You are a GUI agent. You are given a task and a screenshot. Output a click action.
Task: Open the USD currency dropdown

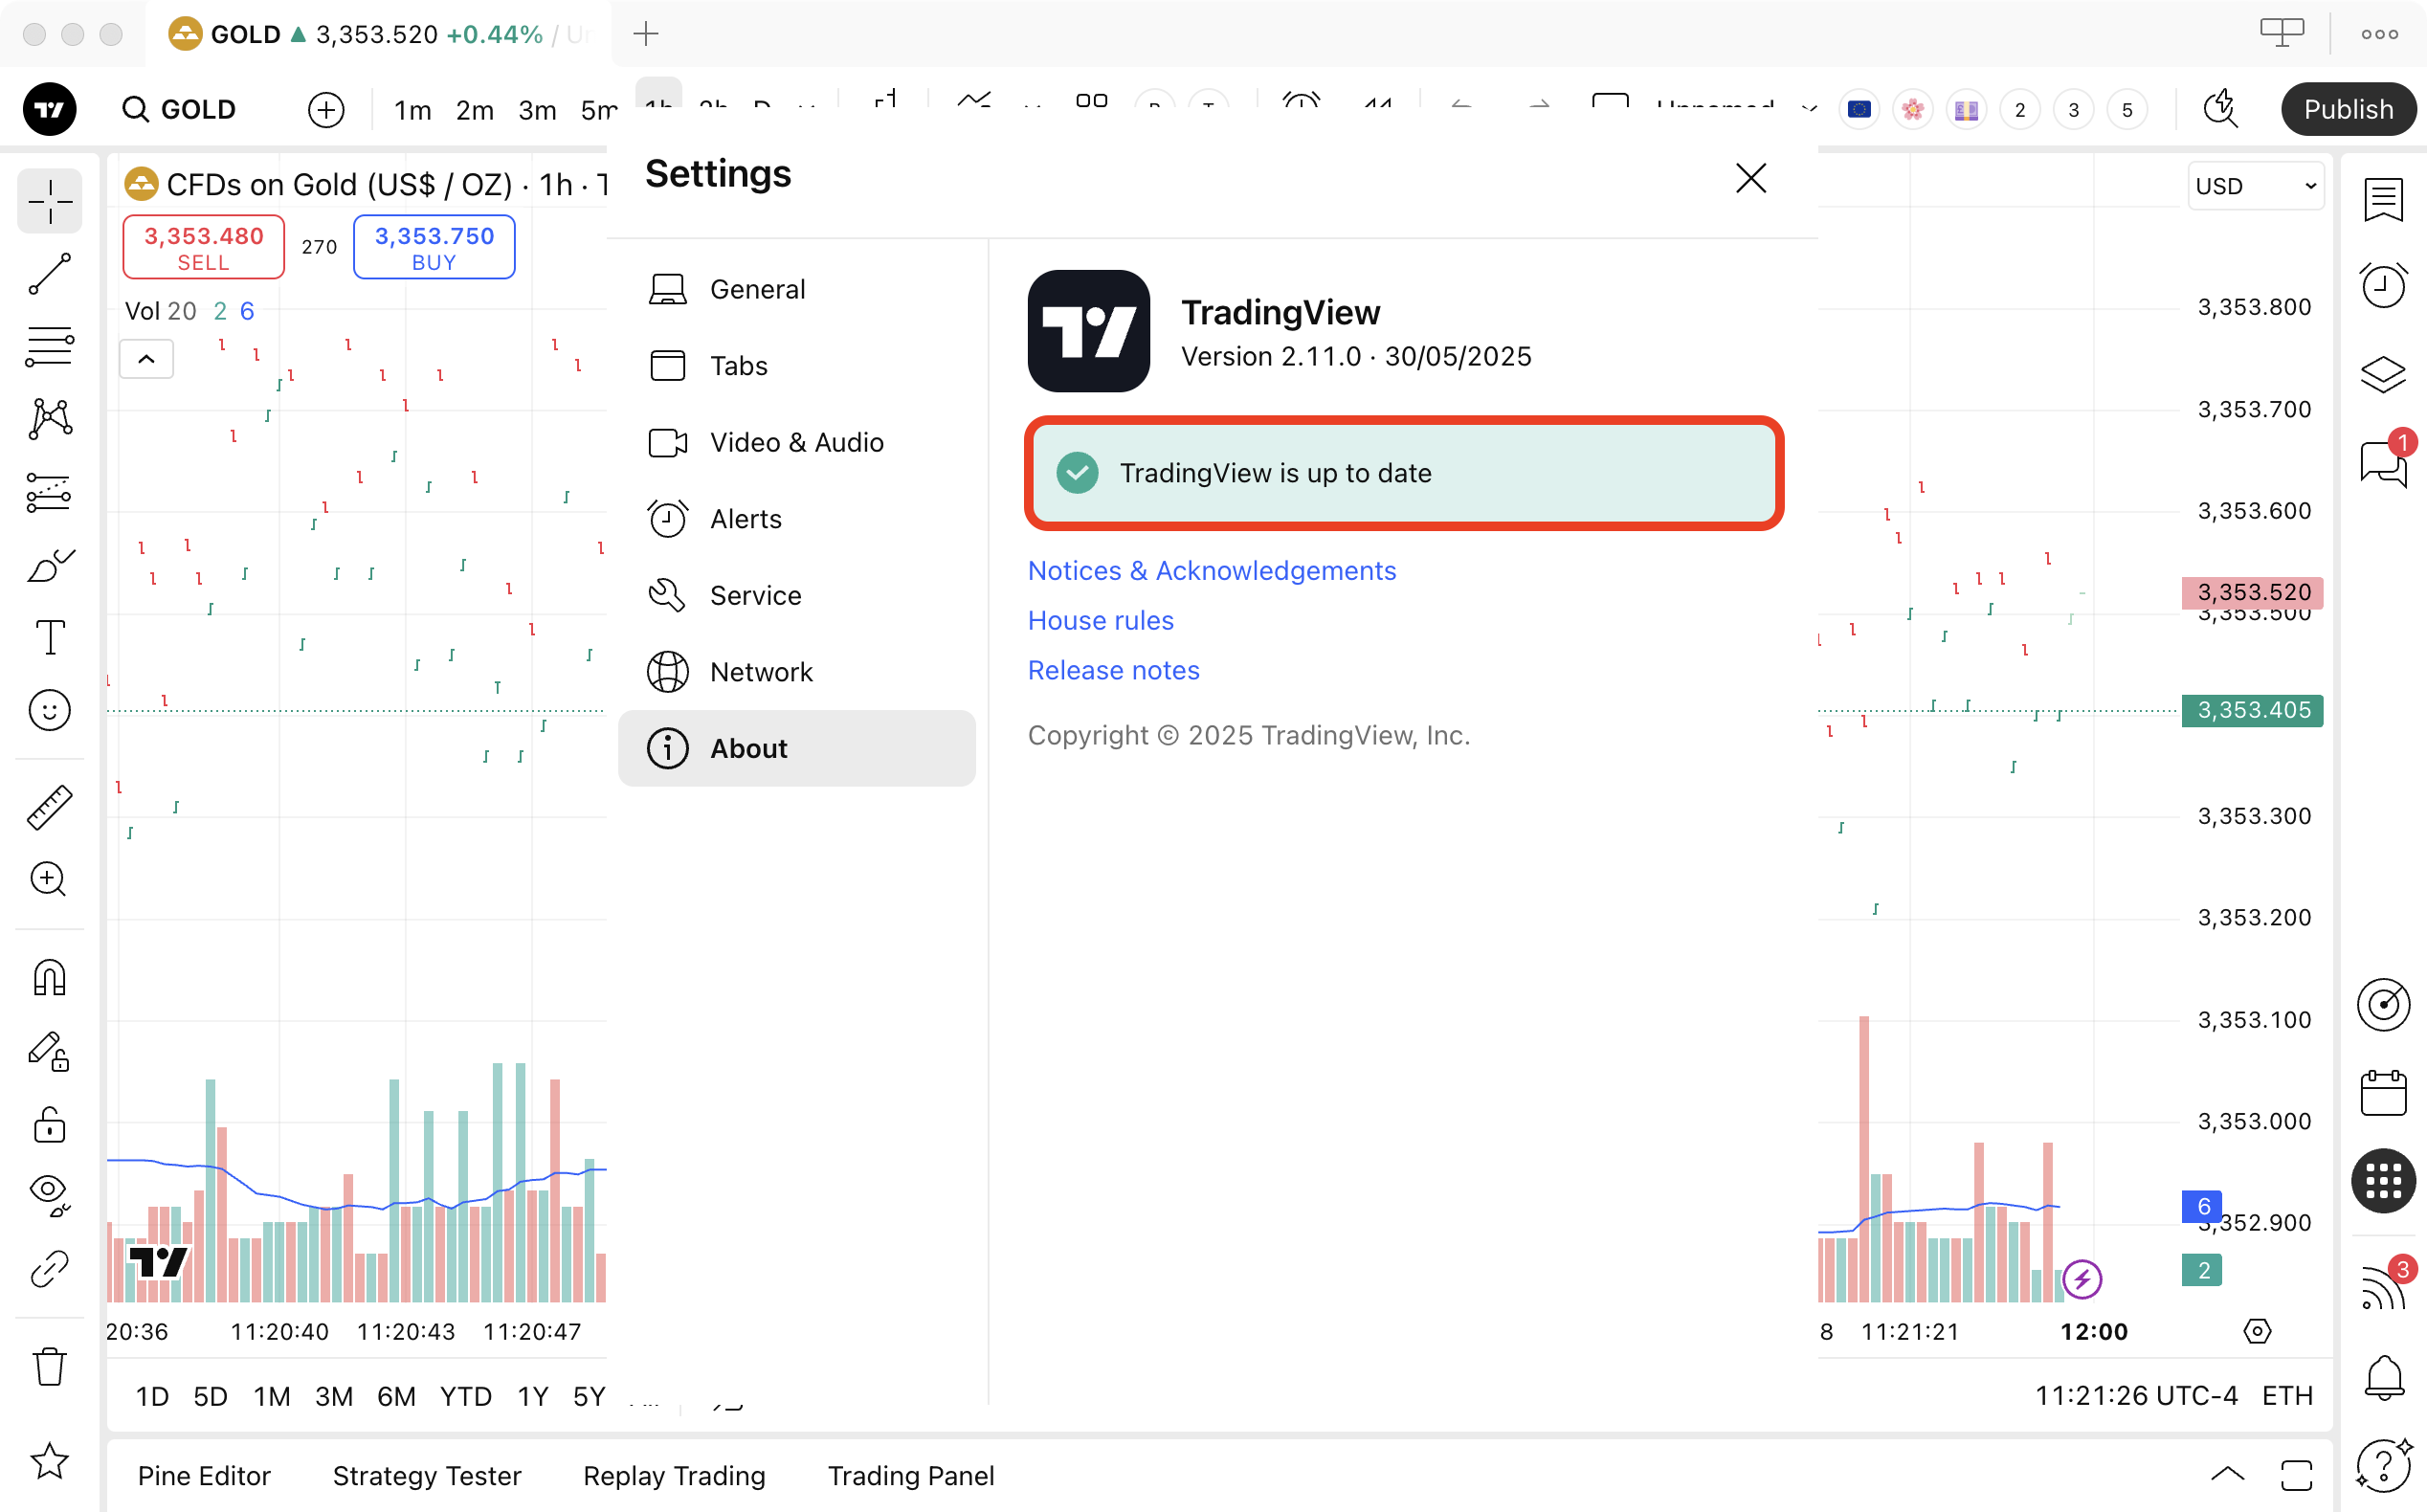2255,186
